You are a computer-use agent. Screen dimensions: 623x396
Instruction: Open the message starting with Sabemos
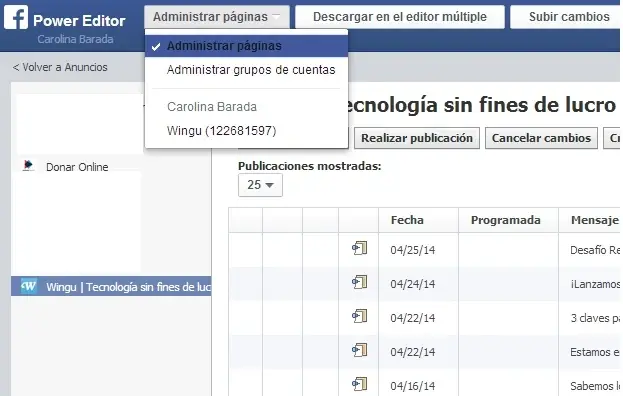click(x=595, y=386)
